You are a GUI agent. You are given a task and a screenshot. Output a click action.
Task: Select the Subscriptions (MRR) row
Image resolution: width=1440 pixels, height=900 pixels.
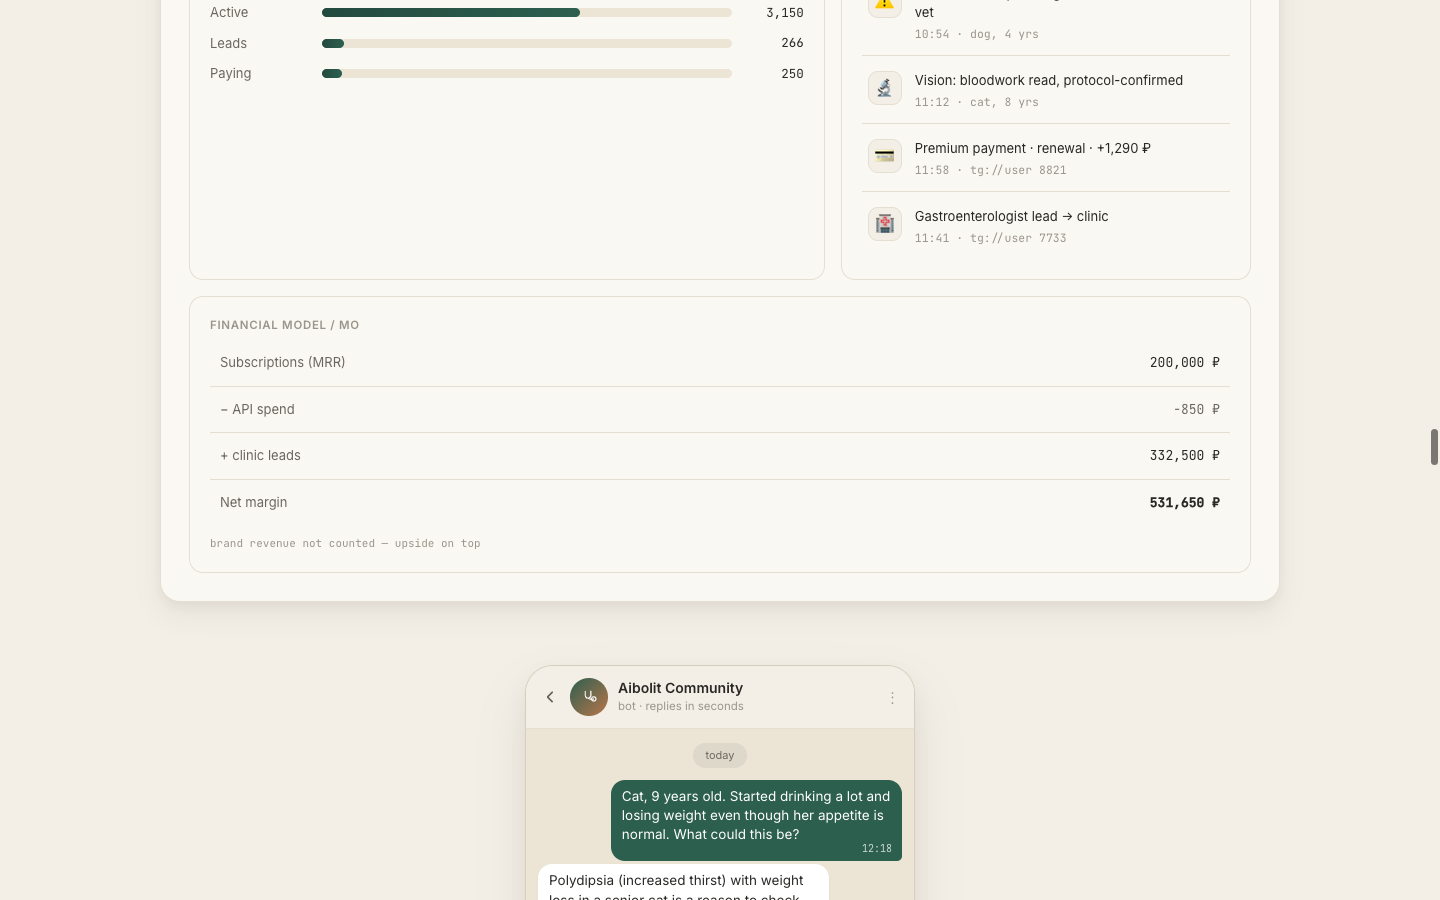pyautogui.click(x=720, y=363)
